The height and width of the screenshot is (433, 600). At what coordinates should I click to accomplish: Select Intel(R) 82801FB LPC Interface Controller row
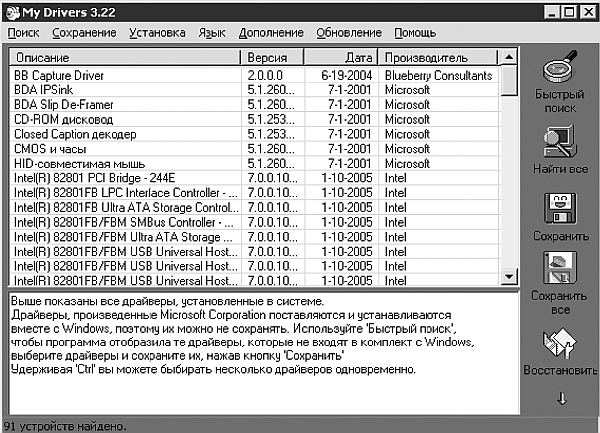pos(254,193)
